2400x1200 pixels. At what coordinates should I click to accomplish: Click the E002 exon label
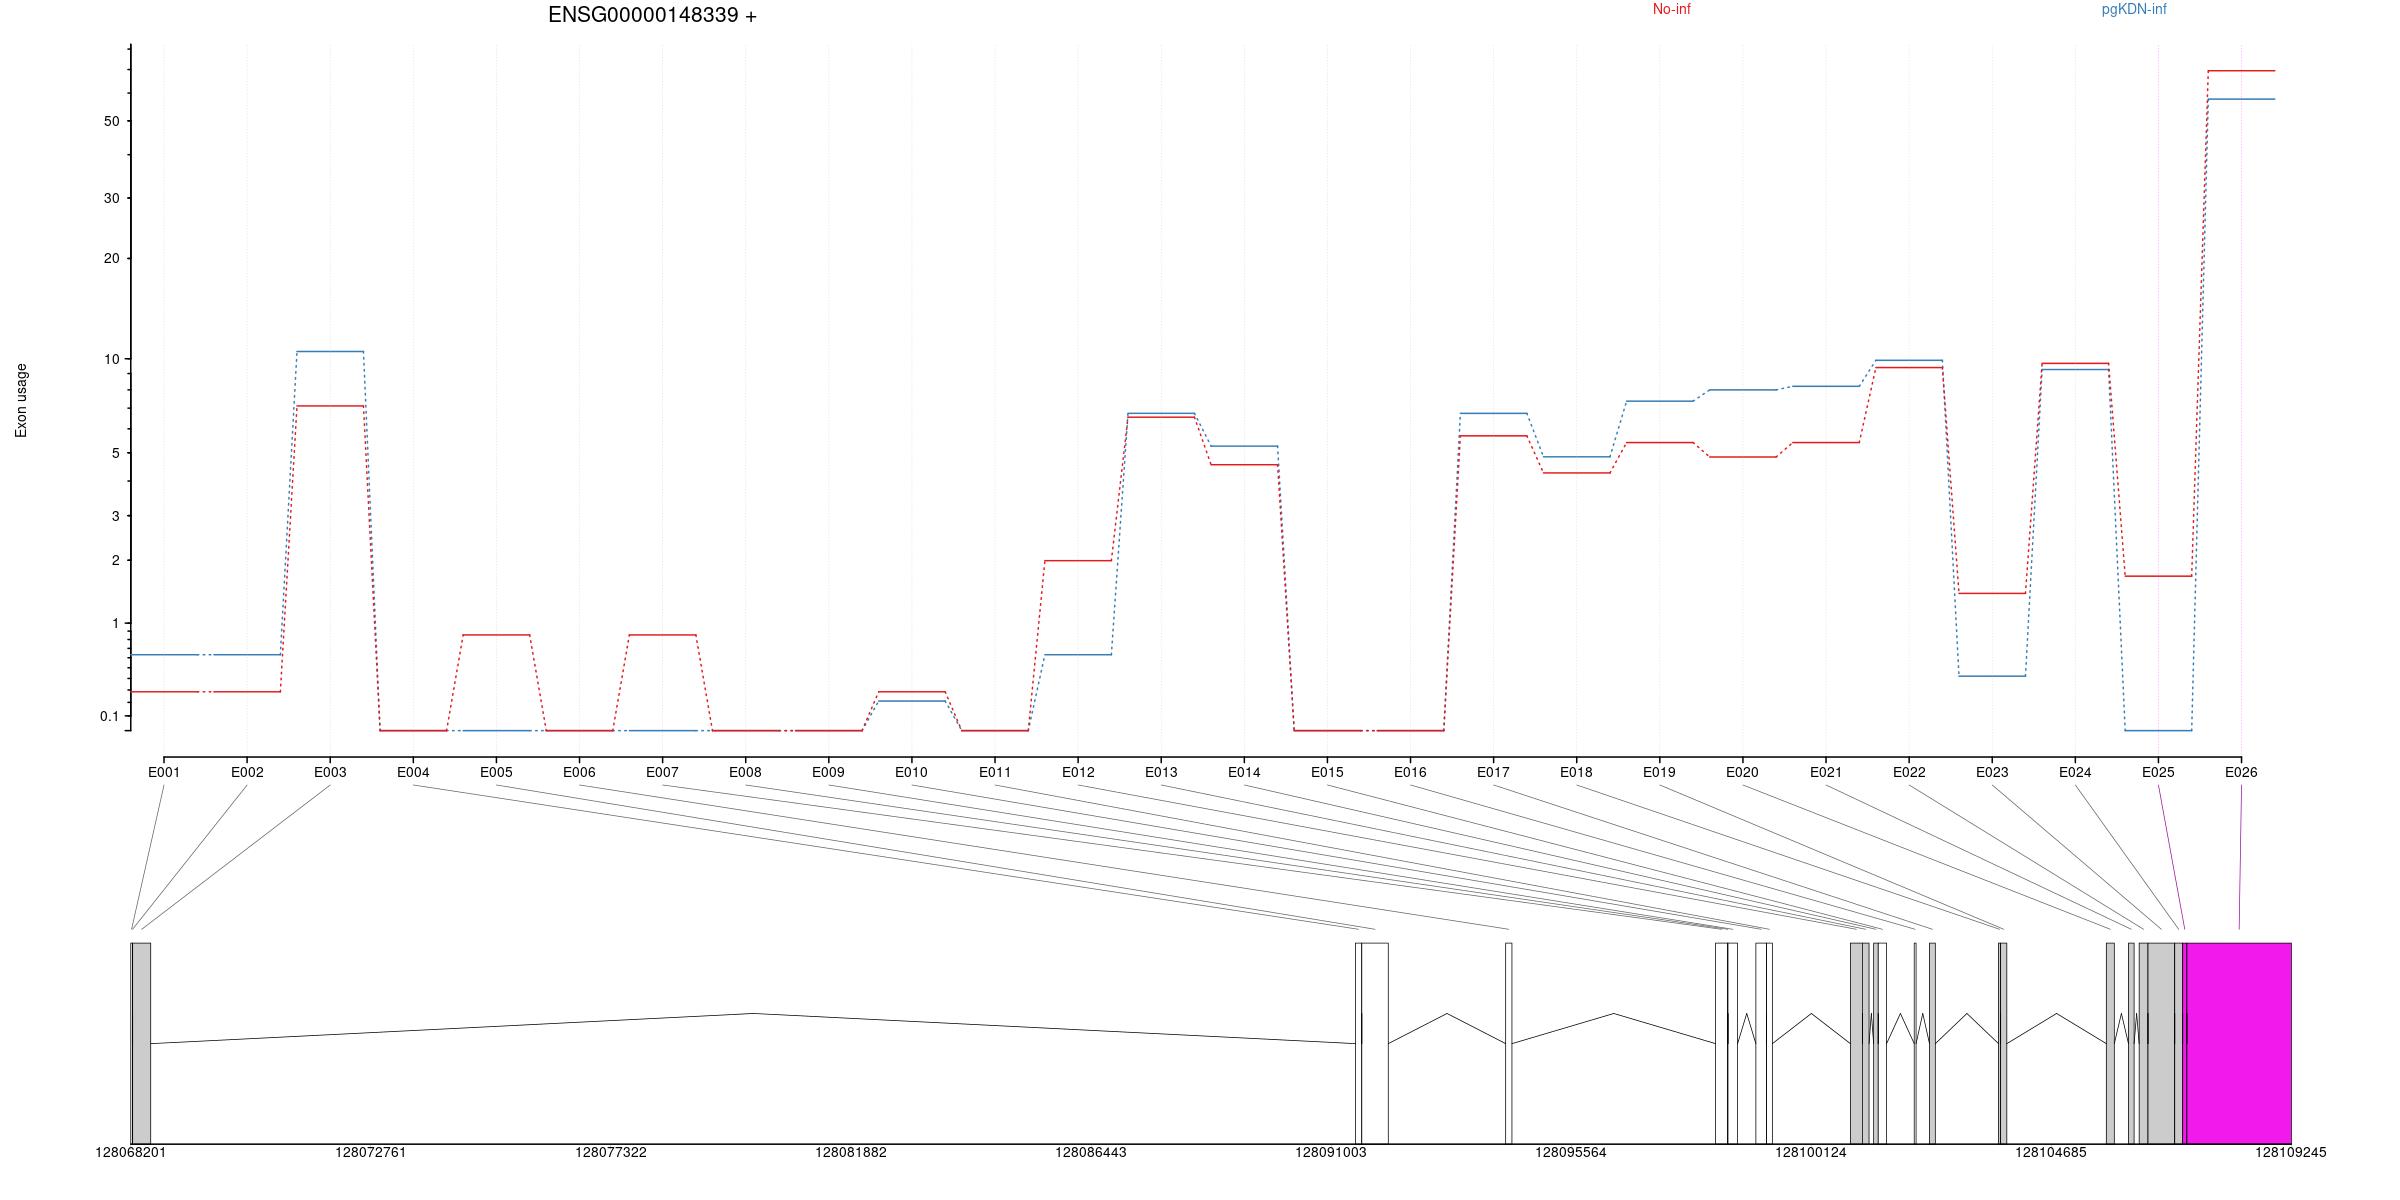coord(247,772)
